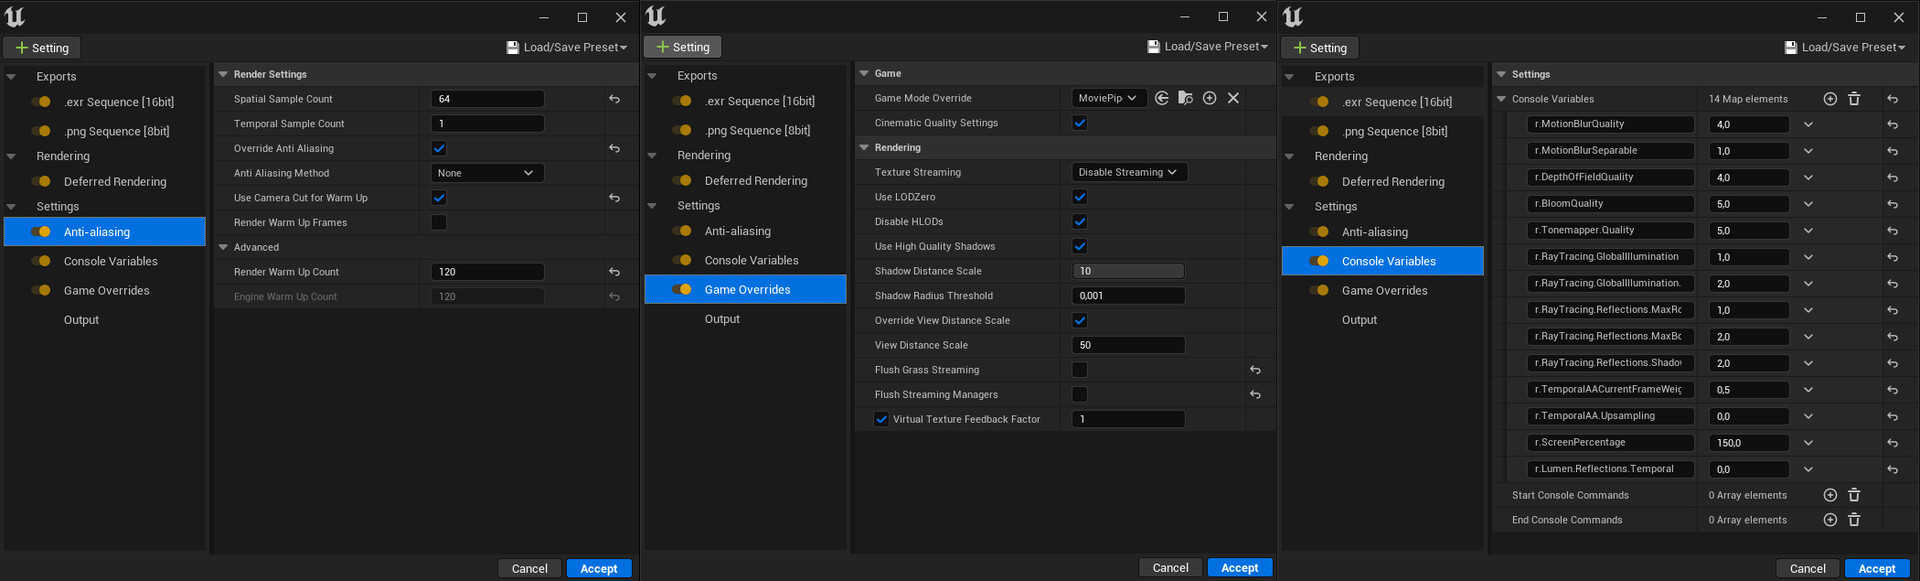Reset r.BloomQuality value with its revert arrow
This screenshot has height=581, width=1920.
[1892, 204]
